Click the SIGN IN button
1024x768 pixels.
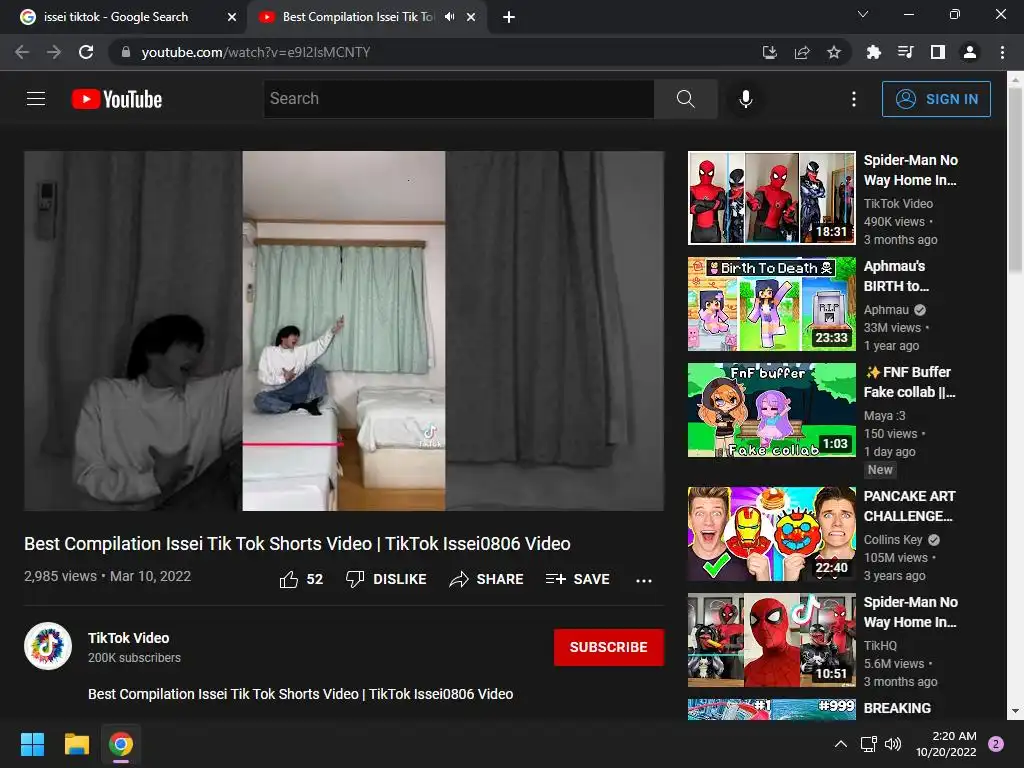coord(936,99)
